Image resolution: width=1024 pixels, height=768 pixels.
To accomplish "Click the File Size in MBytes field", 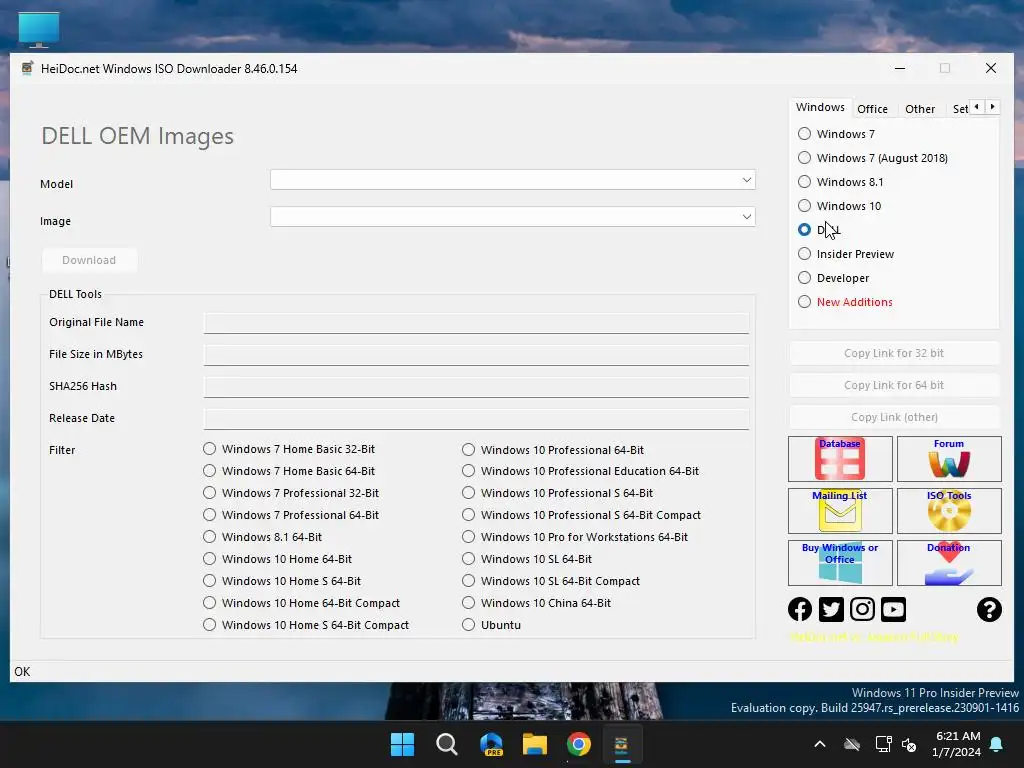I will pos(476,355).
